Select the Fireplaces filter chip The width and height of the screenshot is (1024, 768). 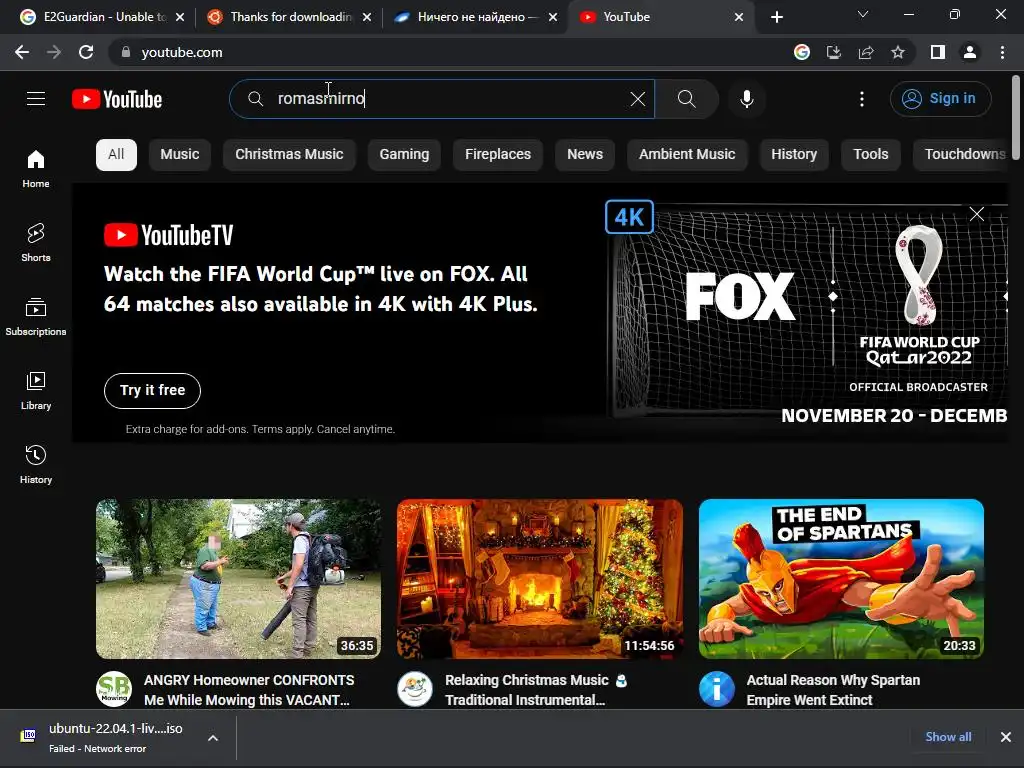coord(498,155)
